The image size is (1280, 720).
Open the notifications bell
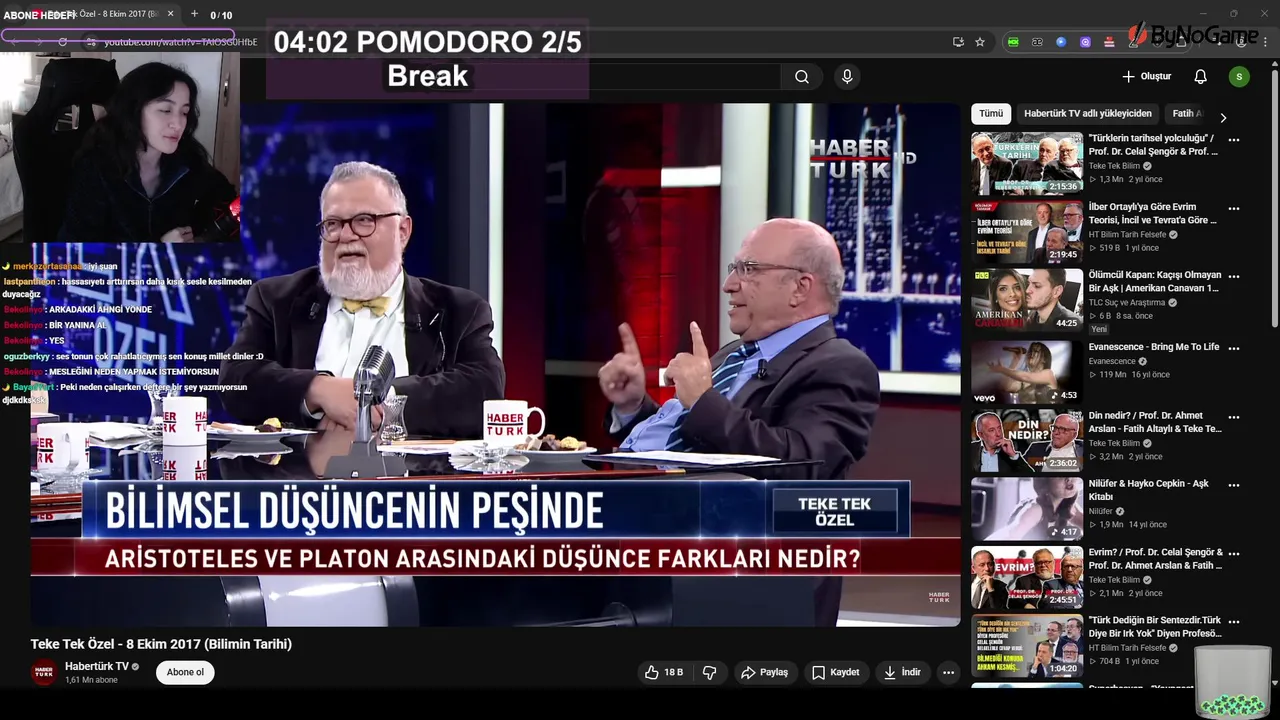(x=1200, y=77)
